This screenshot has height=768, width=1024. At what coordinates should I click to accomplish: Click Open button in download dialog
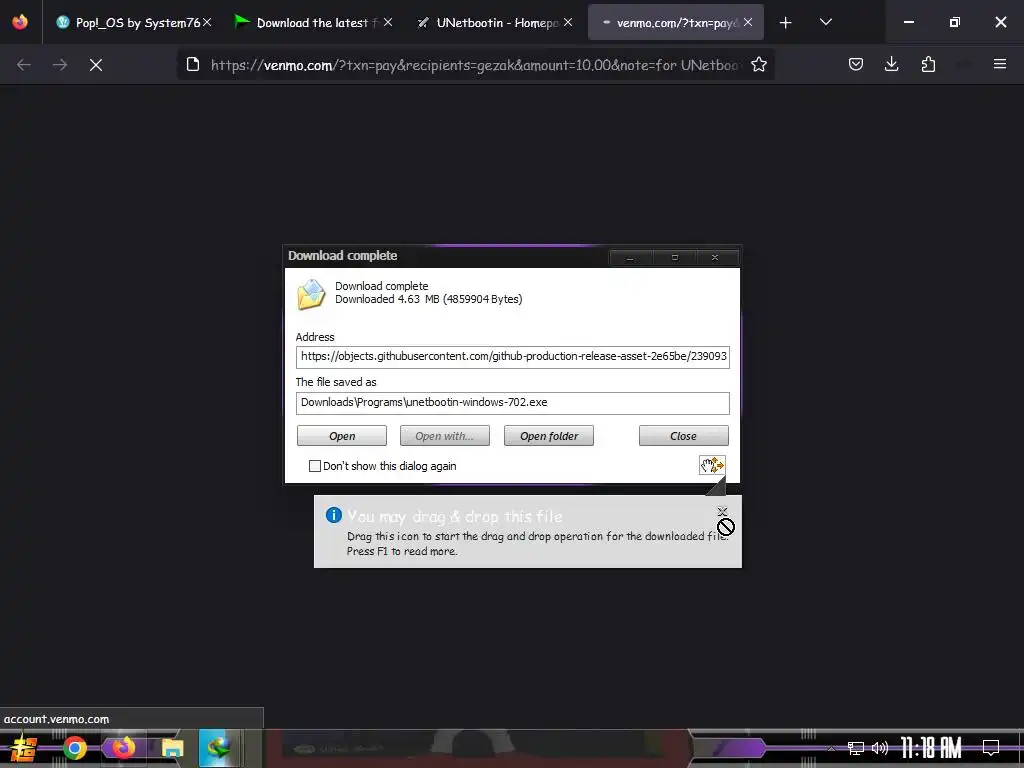coord(342,436)
